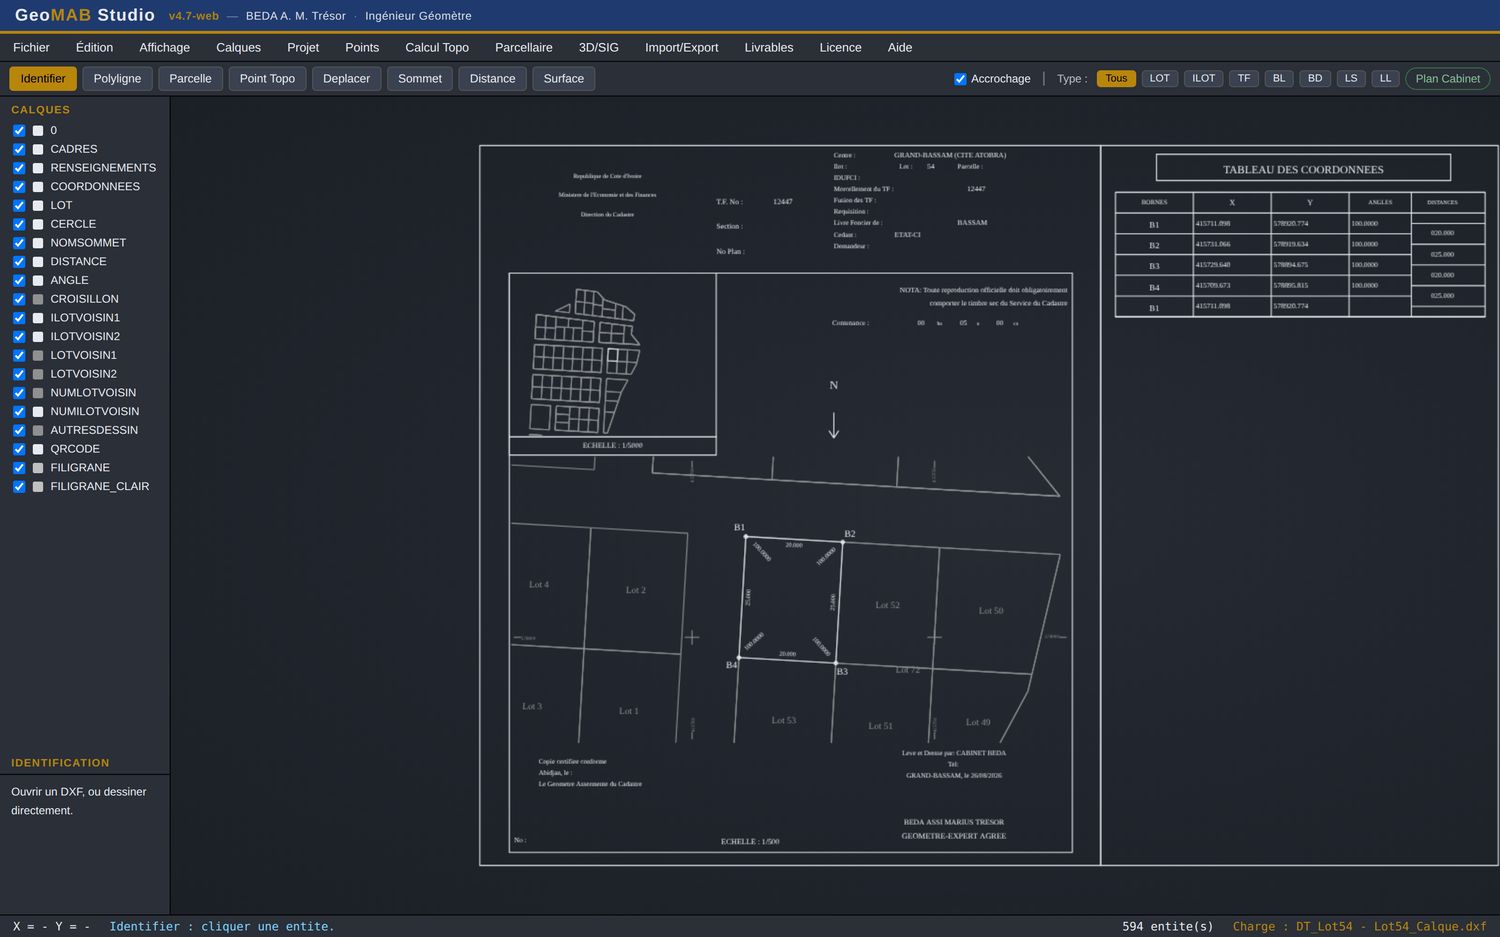Click the Plan Cabinet button
Screen dimensions: 1500x937
[1447, 78]
